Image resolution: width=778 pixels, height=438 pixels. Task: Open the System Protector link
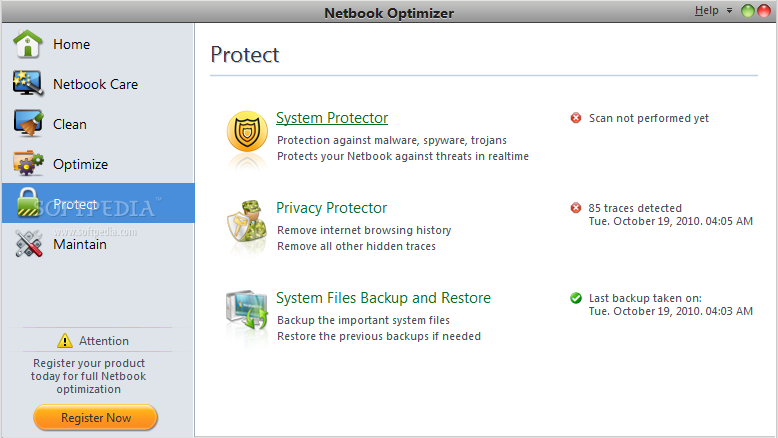tap(332, 118)
